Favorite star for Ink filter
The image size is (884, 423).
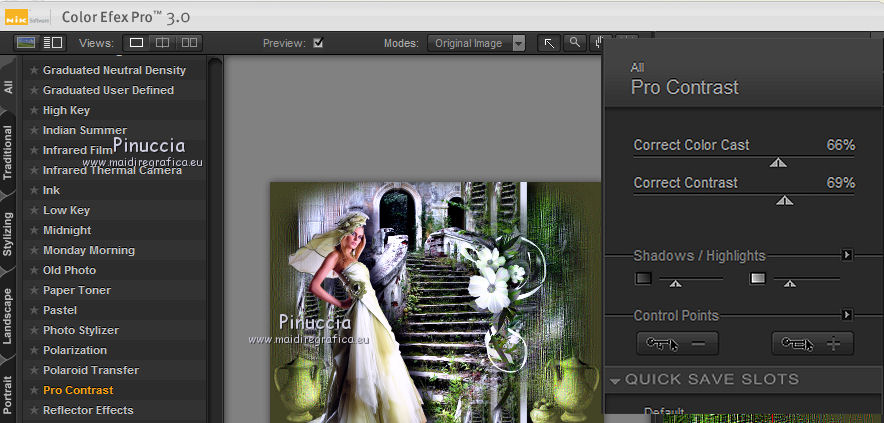34,190
